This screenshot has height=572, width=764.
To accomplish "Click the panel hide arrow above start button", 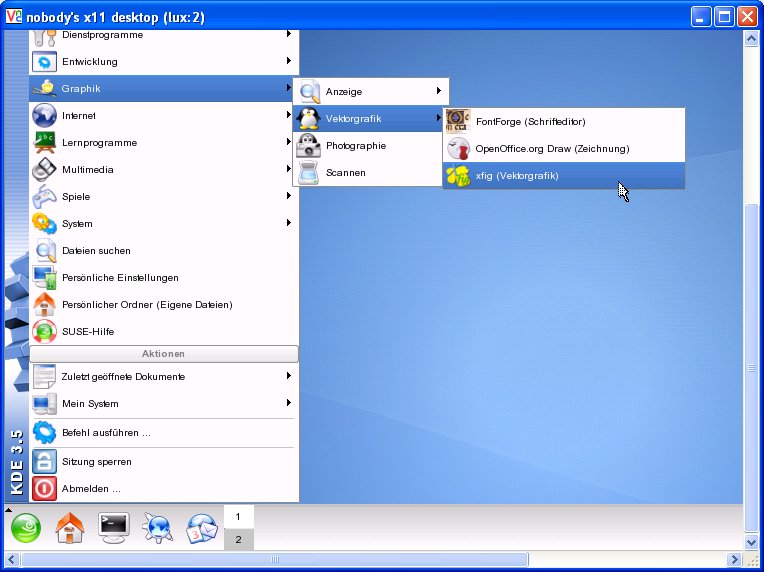I will (x=8, y=510).
